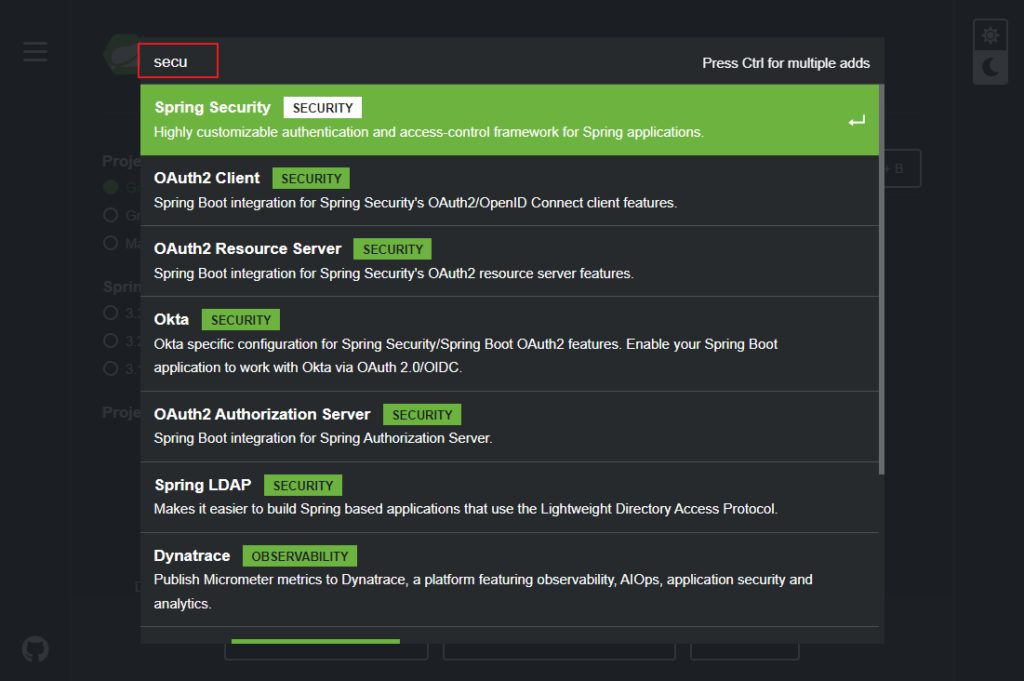Screen dimensions: 1024x681
Task: Add the Okta dependency
Action: (509, 344)
